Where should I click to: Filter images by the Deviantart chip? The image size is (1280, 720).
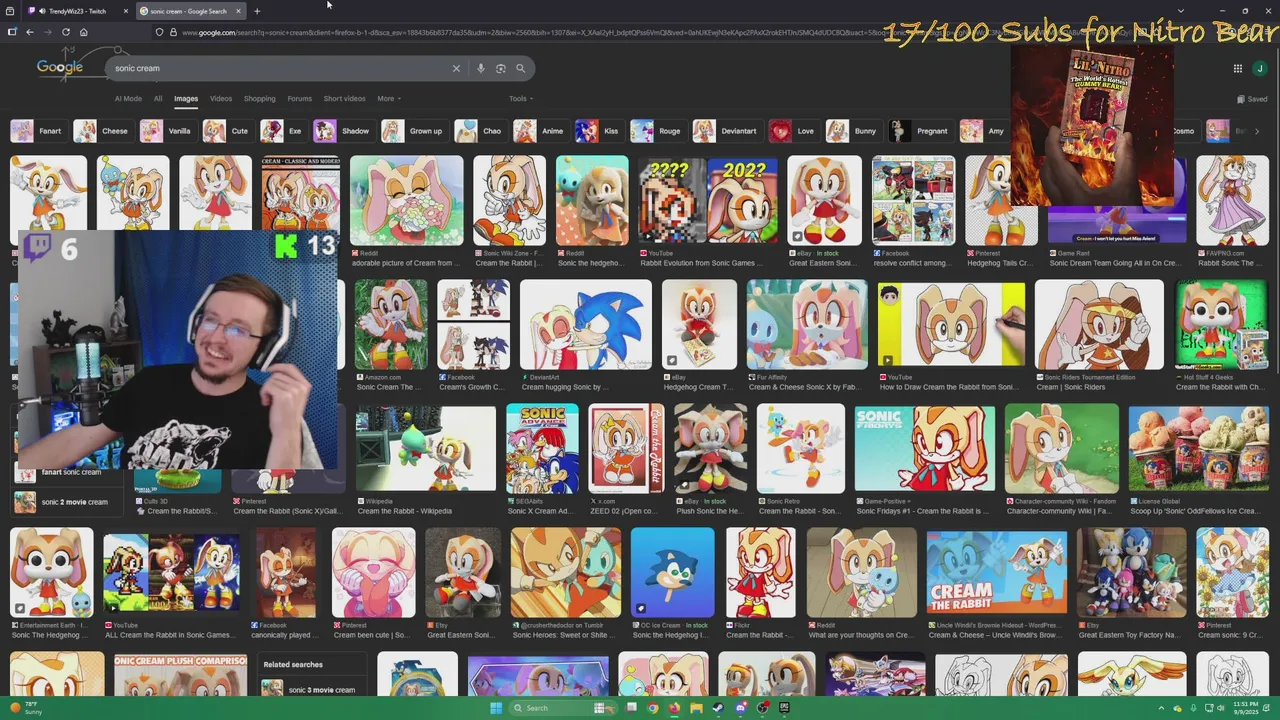(727, 131)
